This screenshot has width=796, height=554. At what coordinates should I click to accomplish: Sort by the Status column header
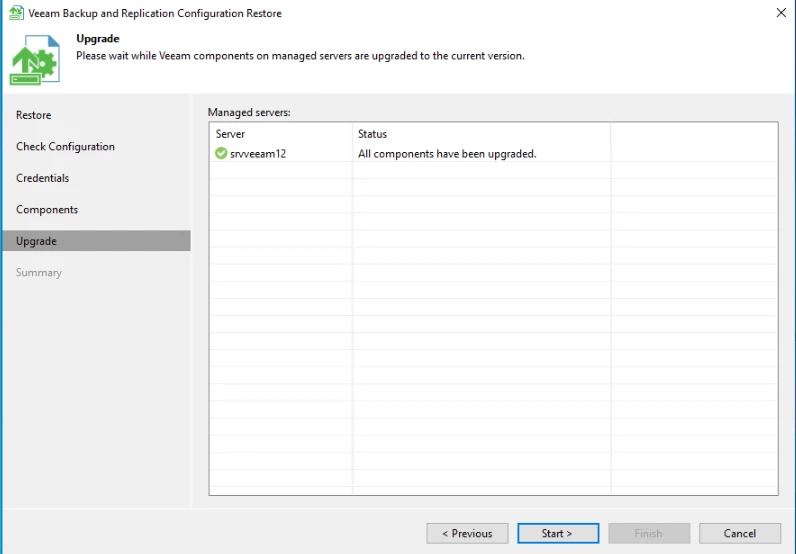pos(481,134)
